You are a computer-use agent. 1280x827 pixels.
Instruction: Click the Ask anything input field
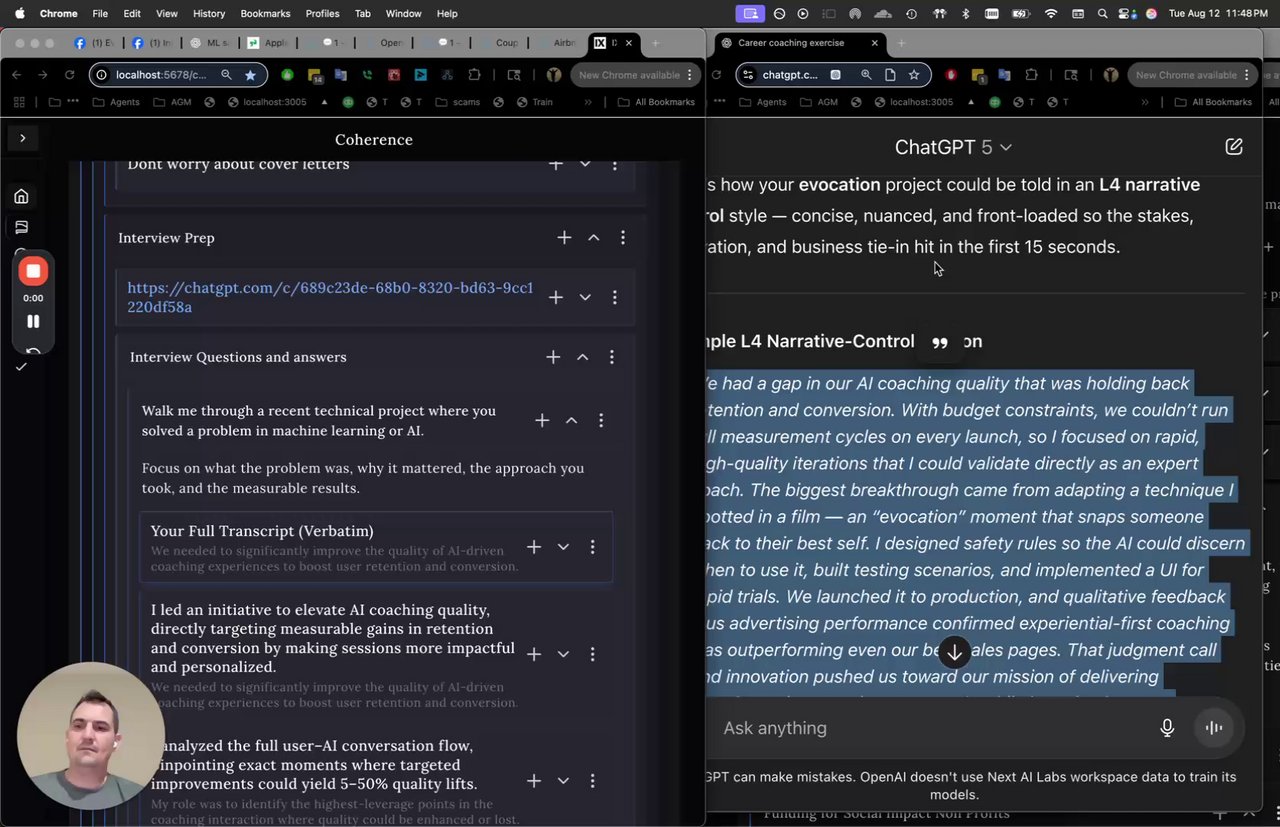coord(930,728)
